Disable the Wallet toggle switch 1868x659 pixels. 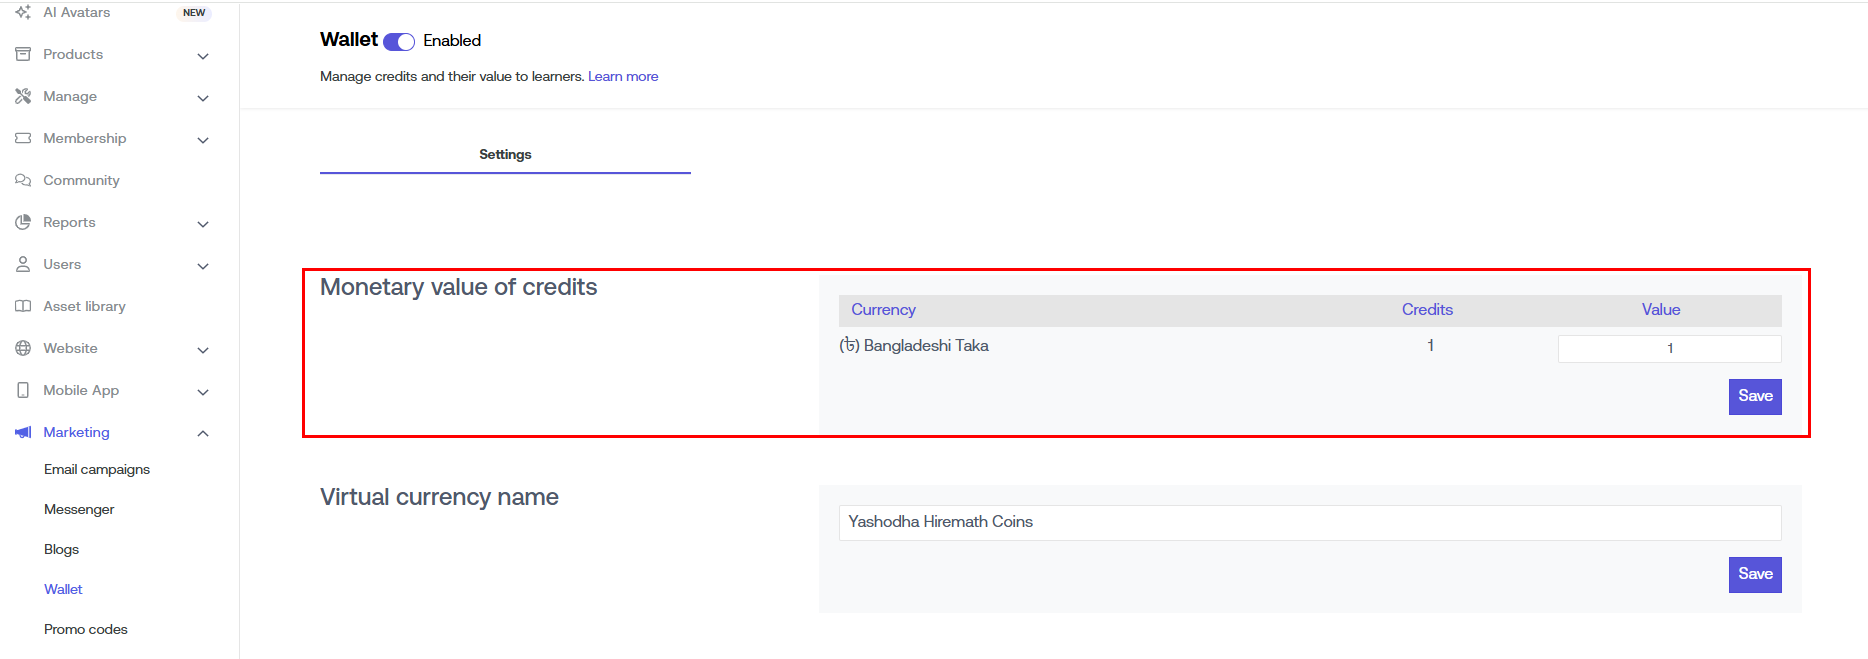tap(399, 41)
